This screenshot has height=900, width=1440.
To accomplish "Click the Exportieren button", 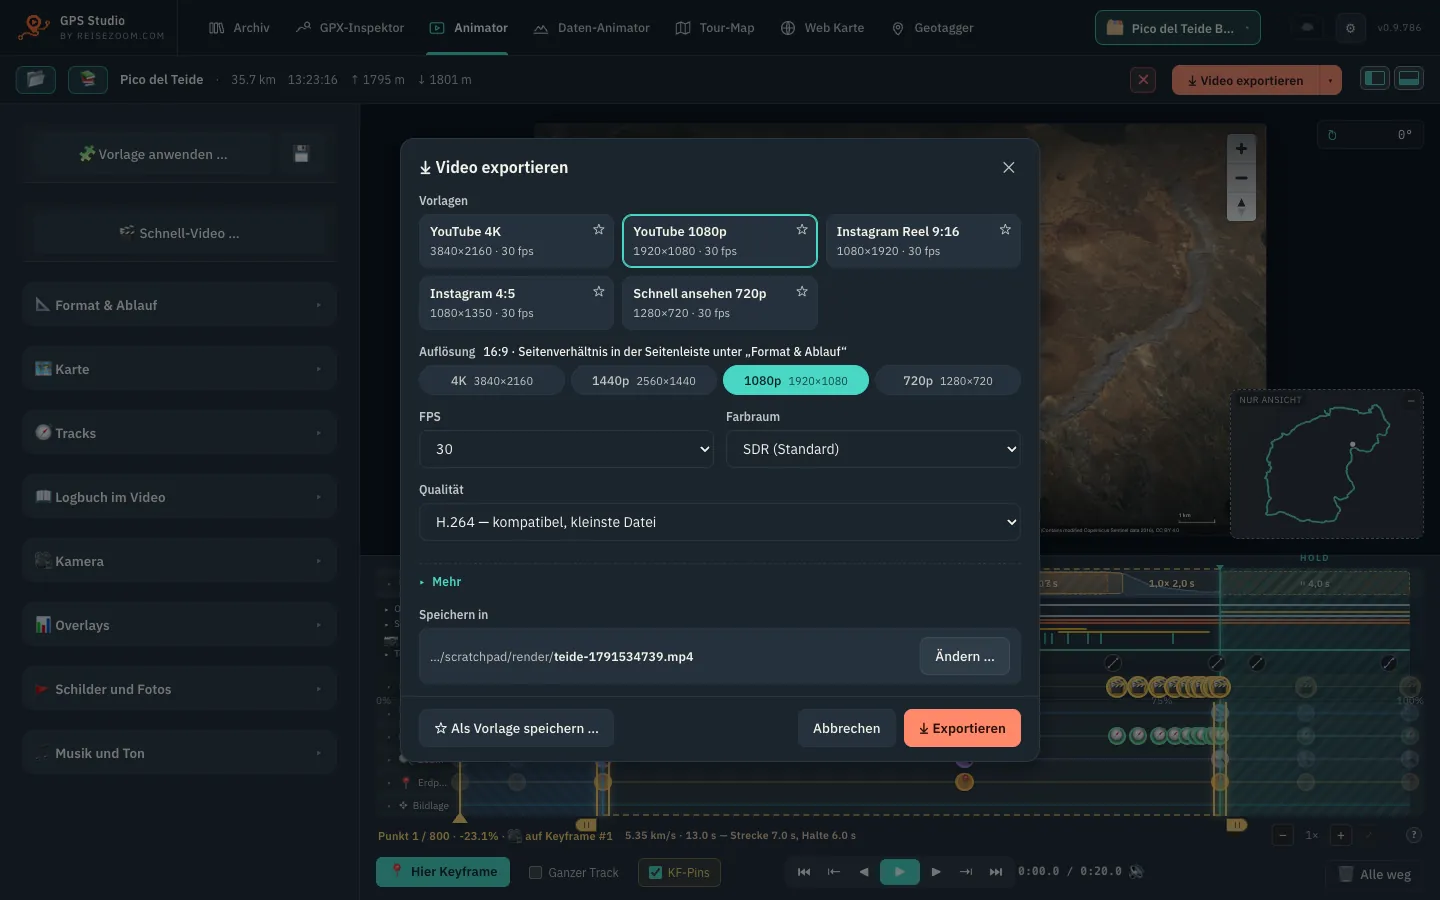I will click(x=962, y=728).
